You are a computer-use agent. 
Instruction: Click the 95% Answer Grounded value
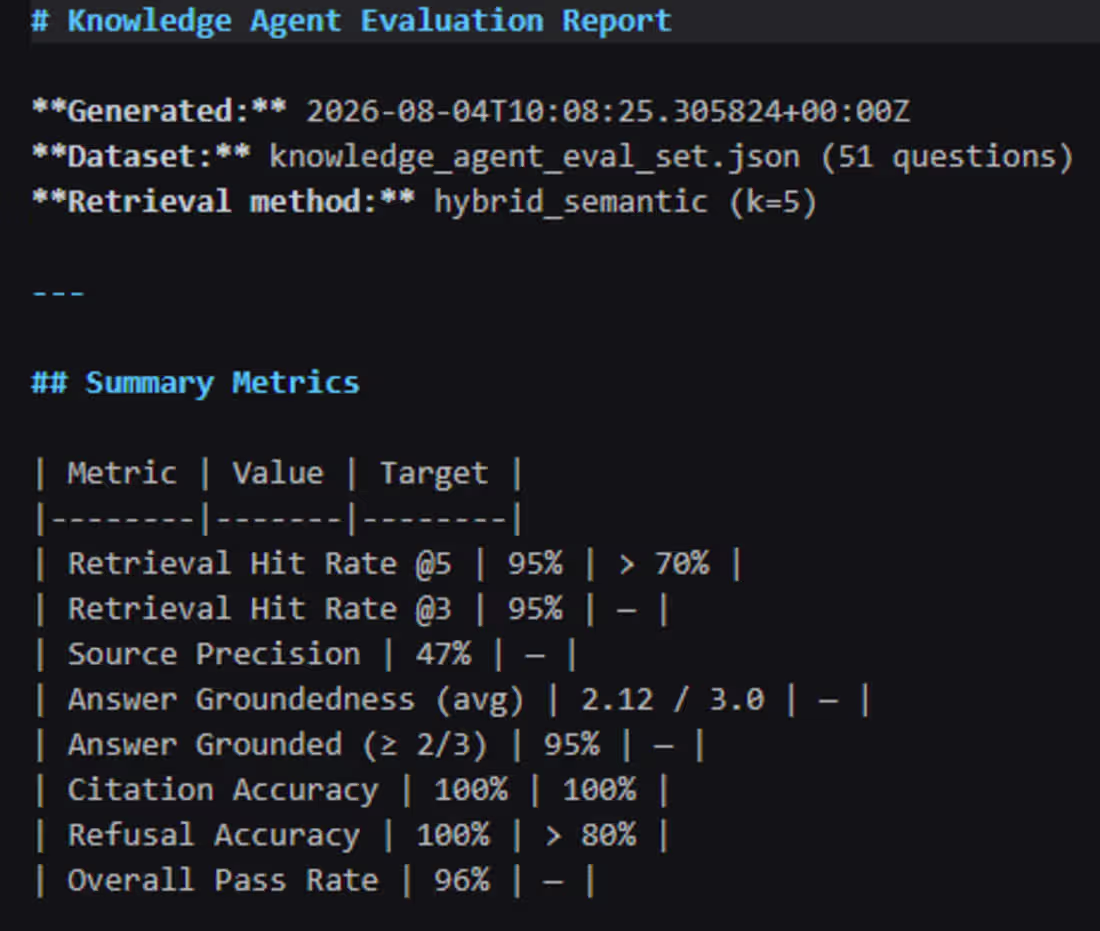point(572,745)
